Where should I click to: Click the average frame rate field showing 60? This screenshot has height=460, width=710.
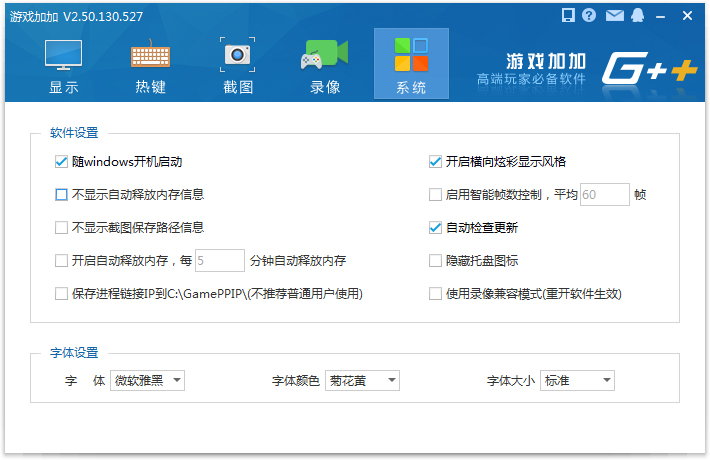coord(604,195)
